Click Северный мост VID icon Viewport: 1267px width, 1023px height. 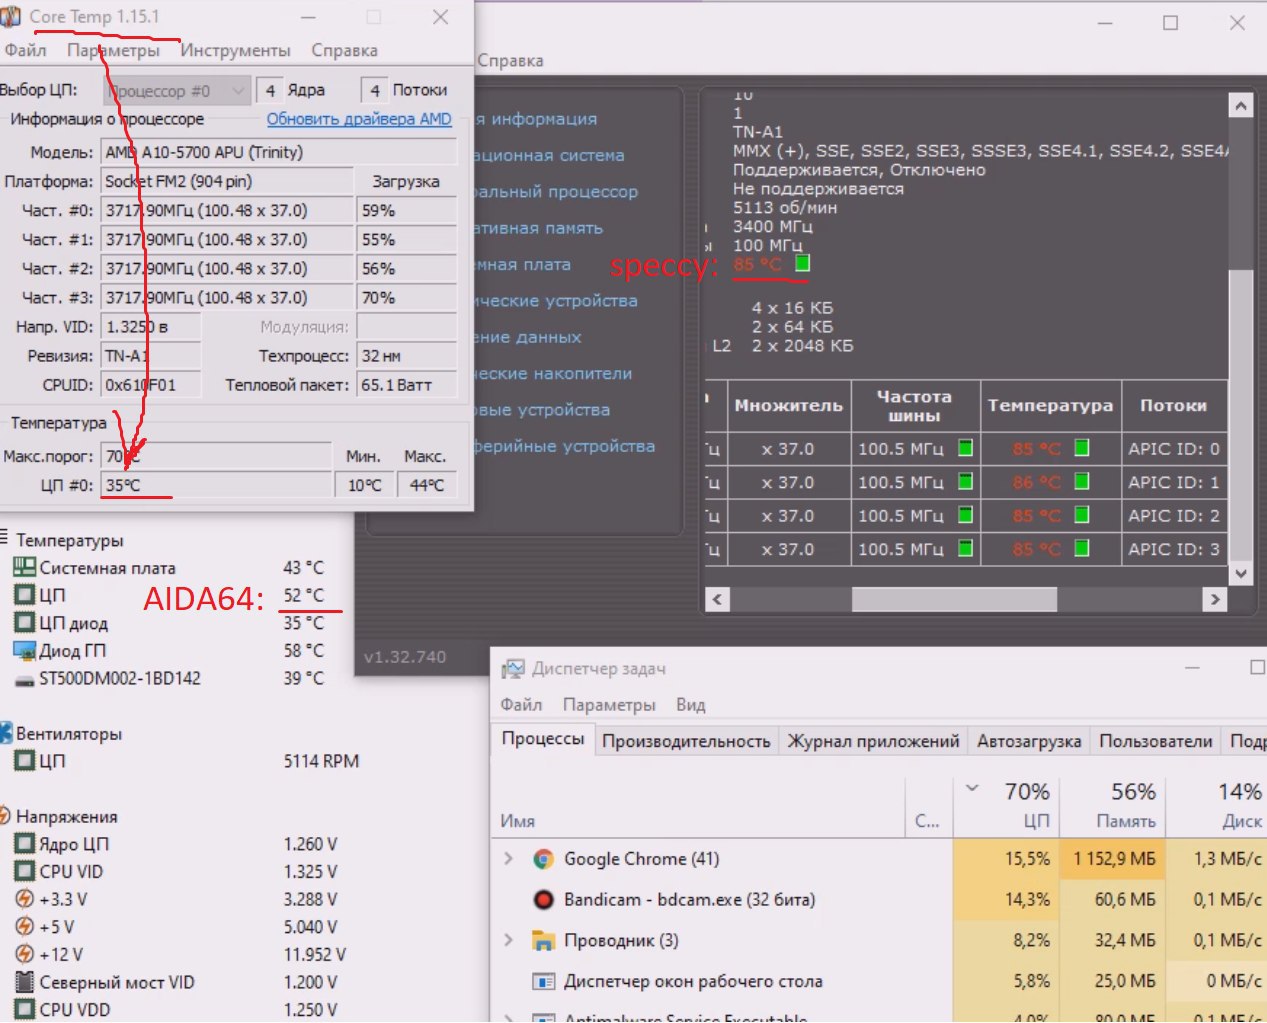click(24, 983)
